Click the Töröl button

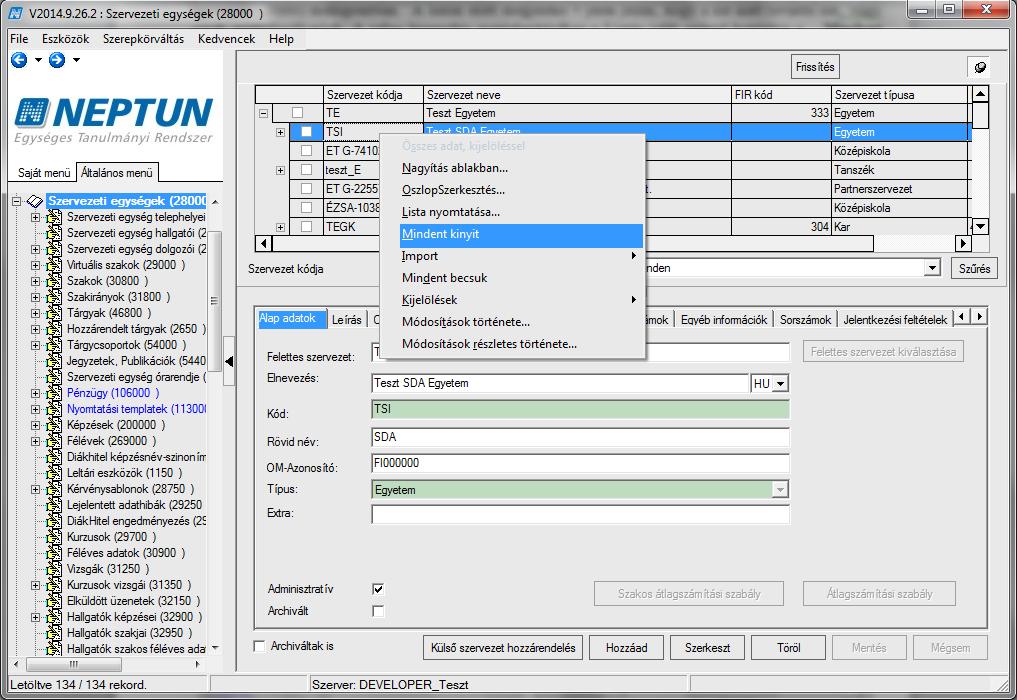click(789, 647)
